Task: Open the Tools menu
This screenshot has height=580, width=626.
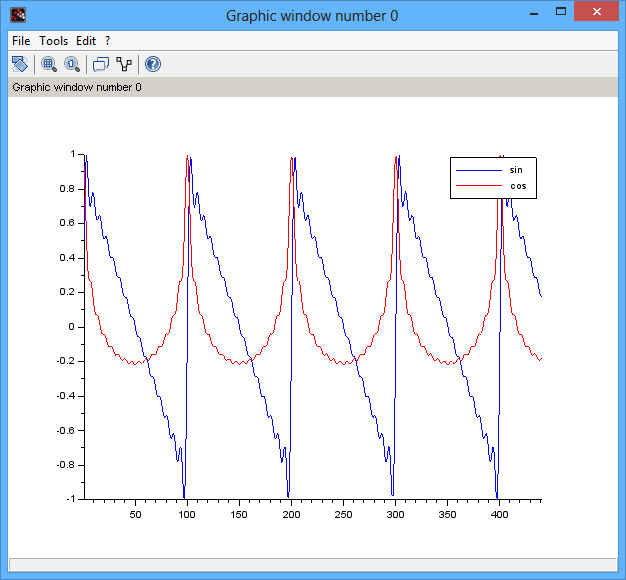Action: [53, 41]
